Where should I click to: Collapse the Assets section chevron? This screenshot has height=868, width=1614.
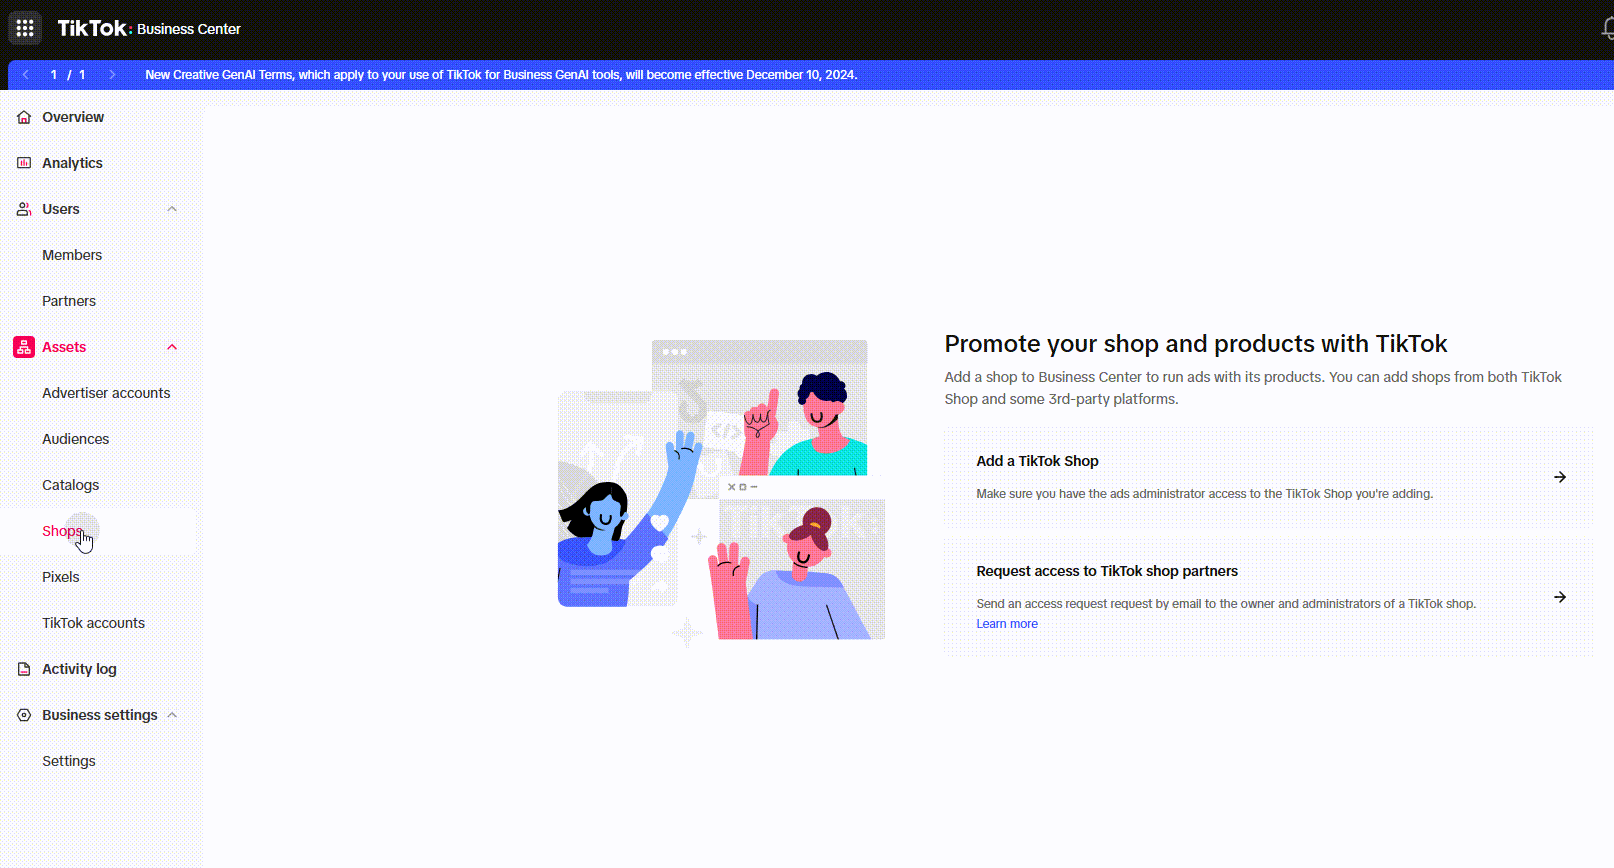(172, 347)
